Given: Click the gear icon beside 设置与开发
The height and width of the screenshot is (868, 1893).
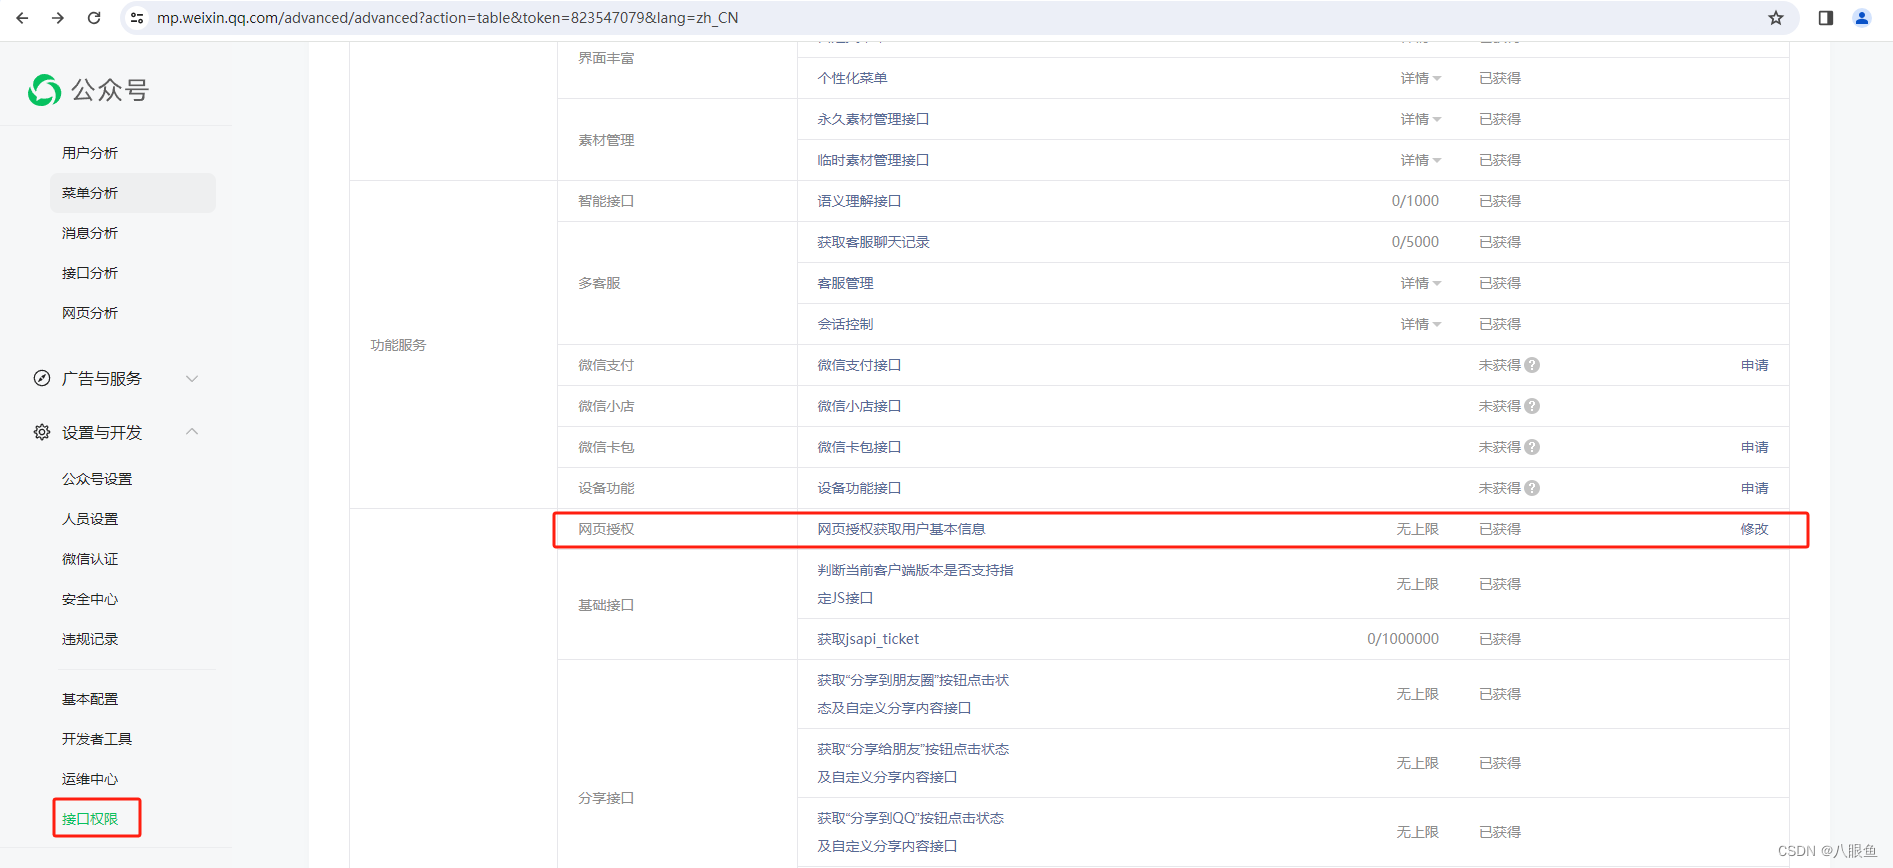Looking at the screenshot, I should click(x=42, y=432).
